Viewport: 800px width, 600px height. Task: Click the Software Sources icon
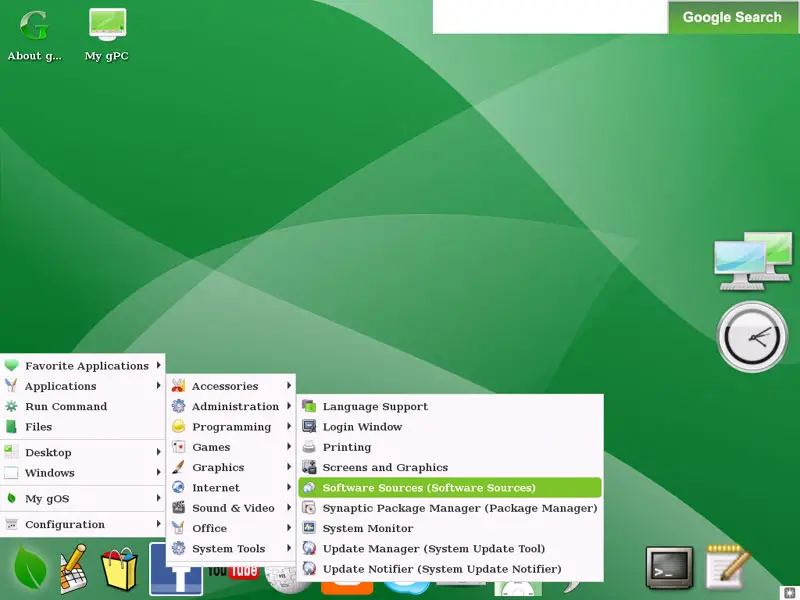coord(309,487)
